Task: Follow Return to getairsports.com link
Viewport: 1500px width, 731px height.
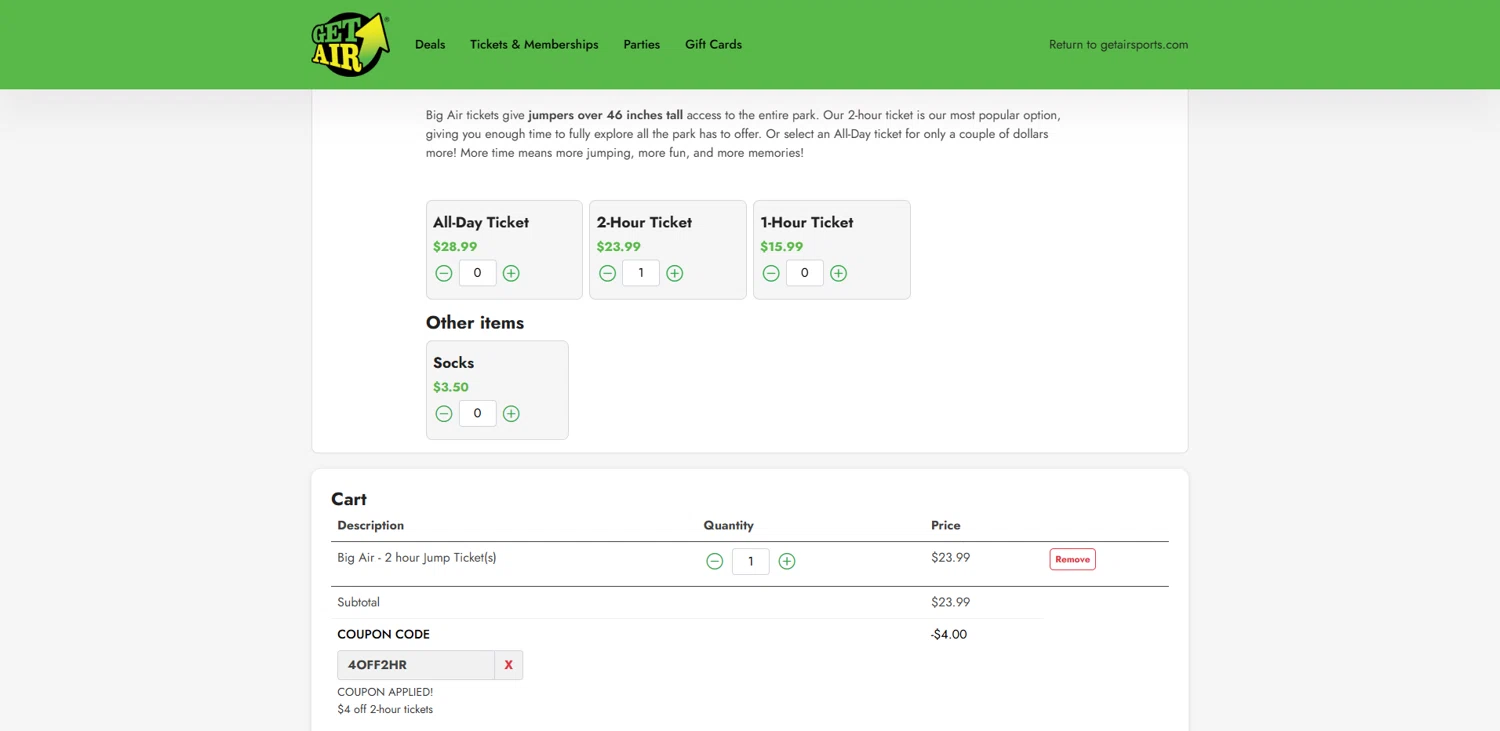Action: (x=1118, y=44)
